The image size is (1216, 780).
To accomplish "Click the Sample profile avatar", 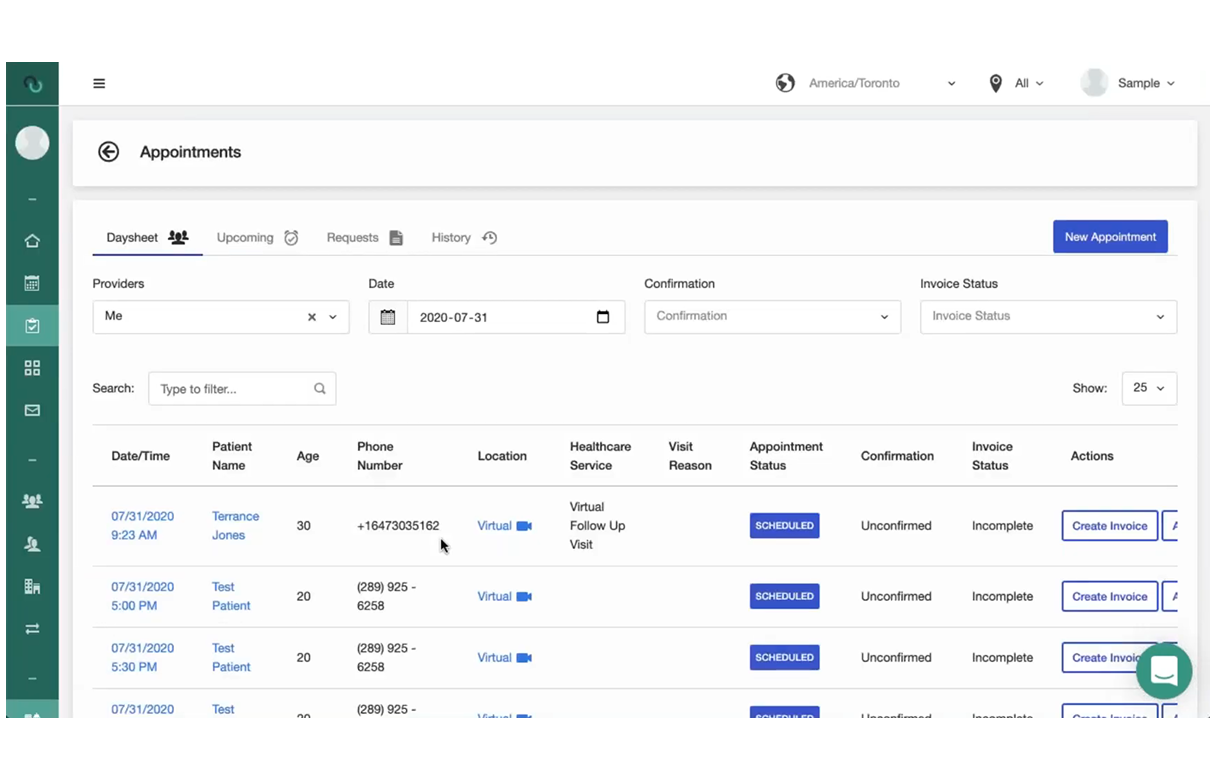I will pyautogui.click(x=1095, y=83).
